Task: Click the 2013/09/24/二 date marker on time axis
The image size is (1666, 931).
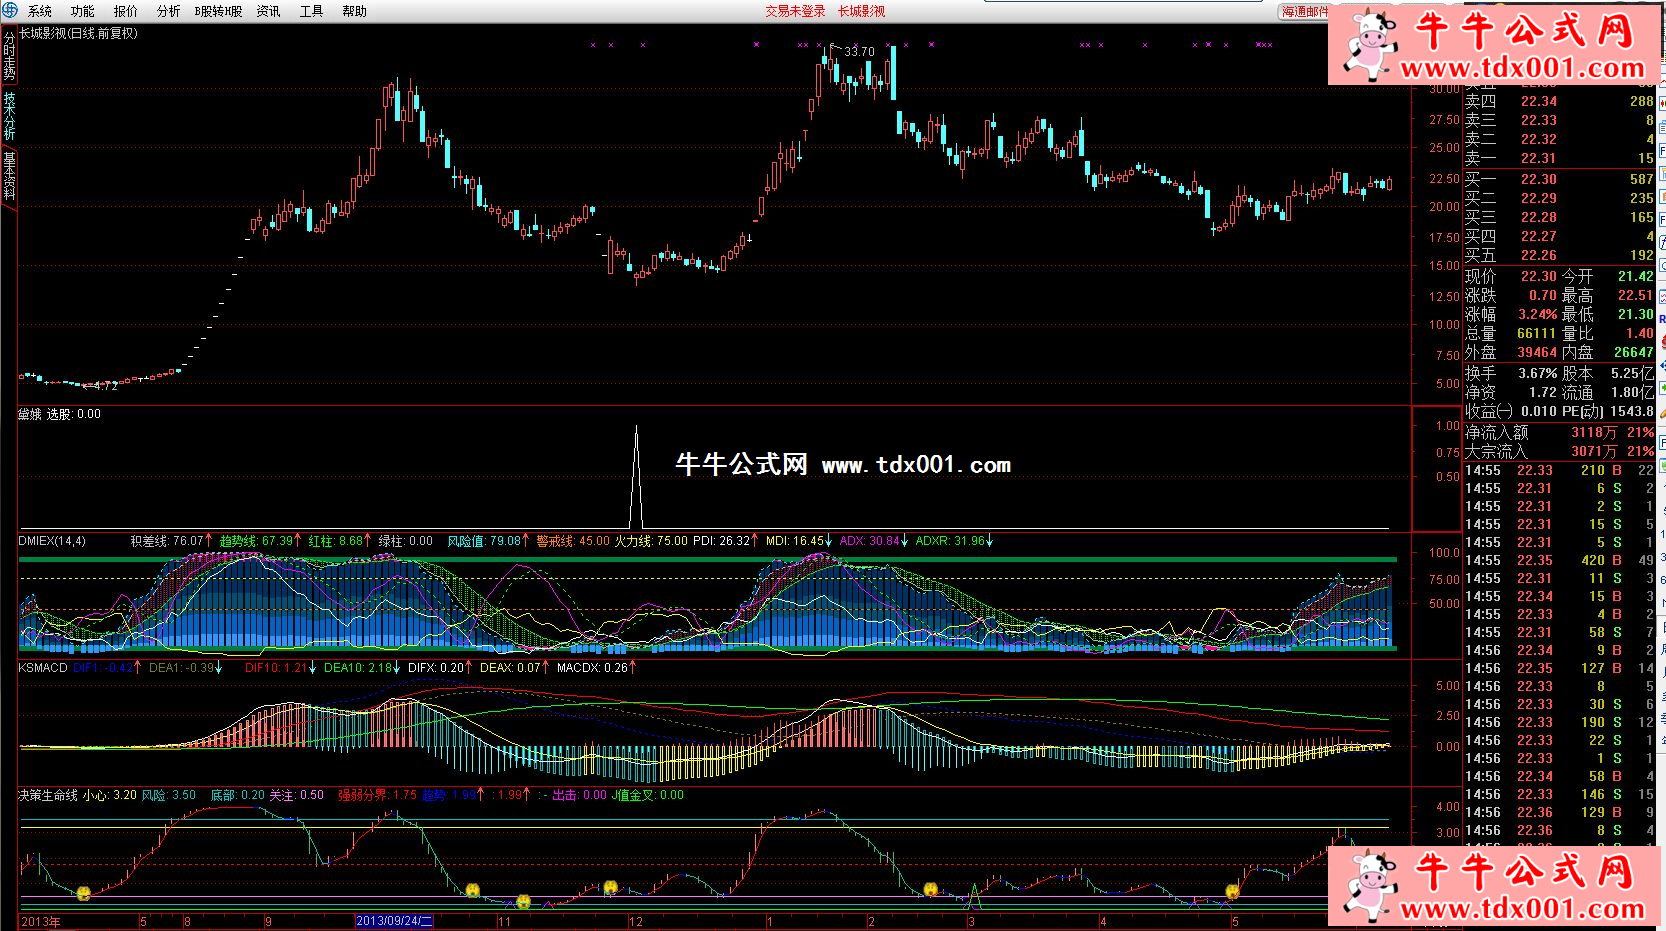Action: click(394, 921)
